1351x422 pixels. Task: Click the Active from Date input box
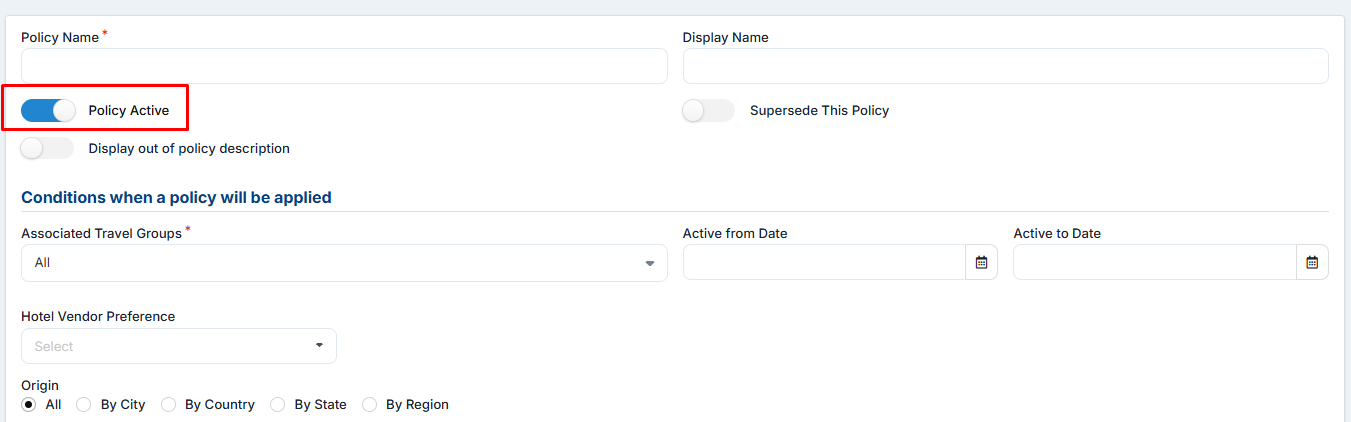pyautogui.click(x=824, y=263)
